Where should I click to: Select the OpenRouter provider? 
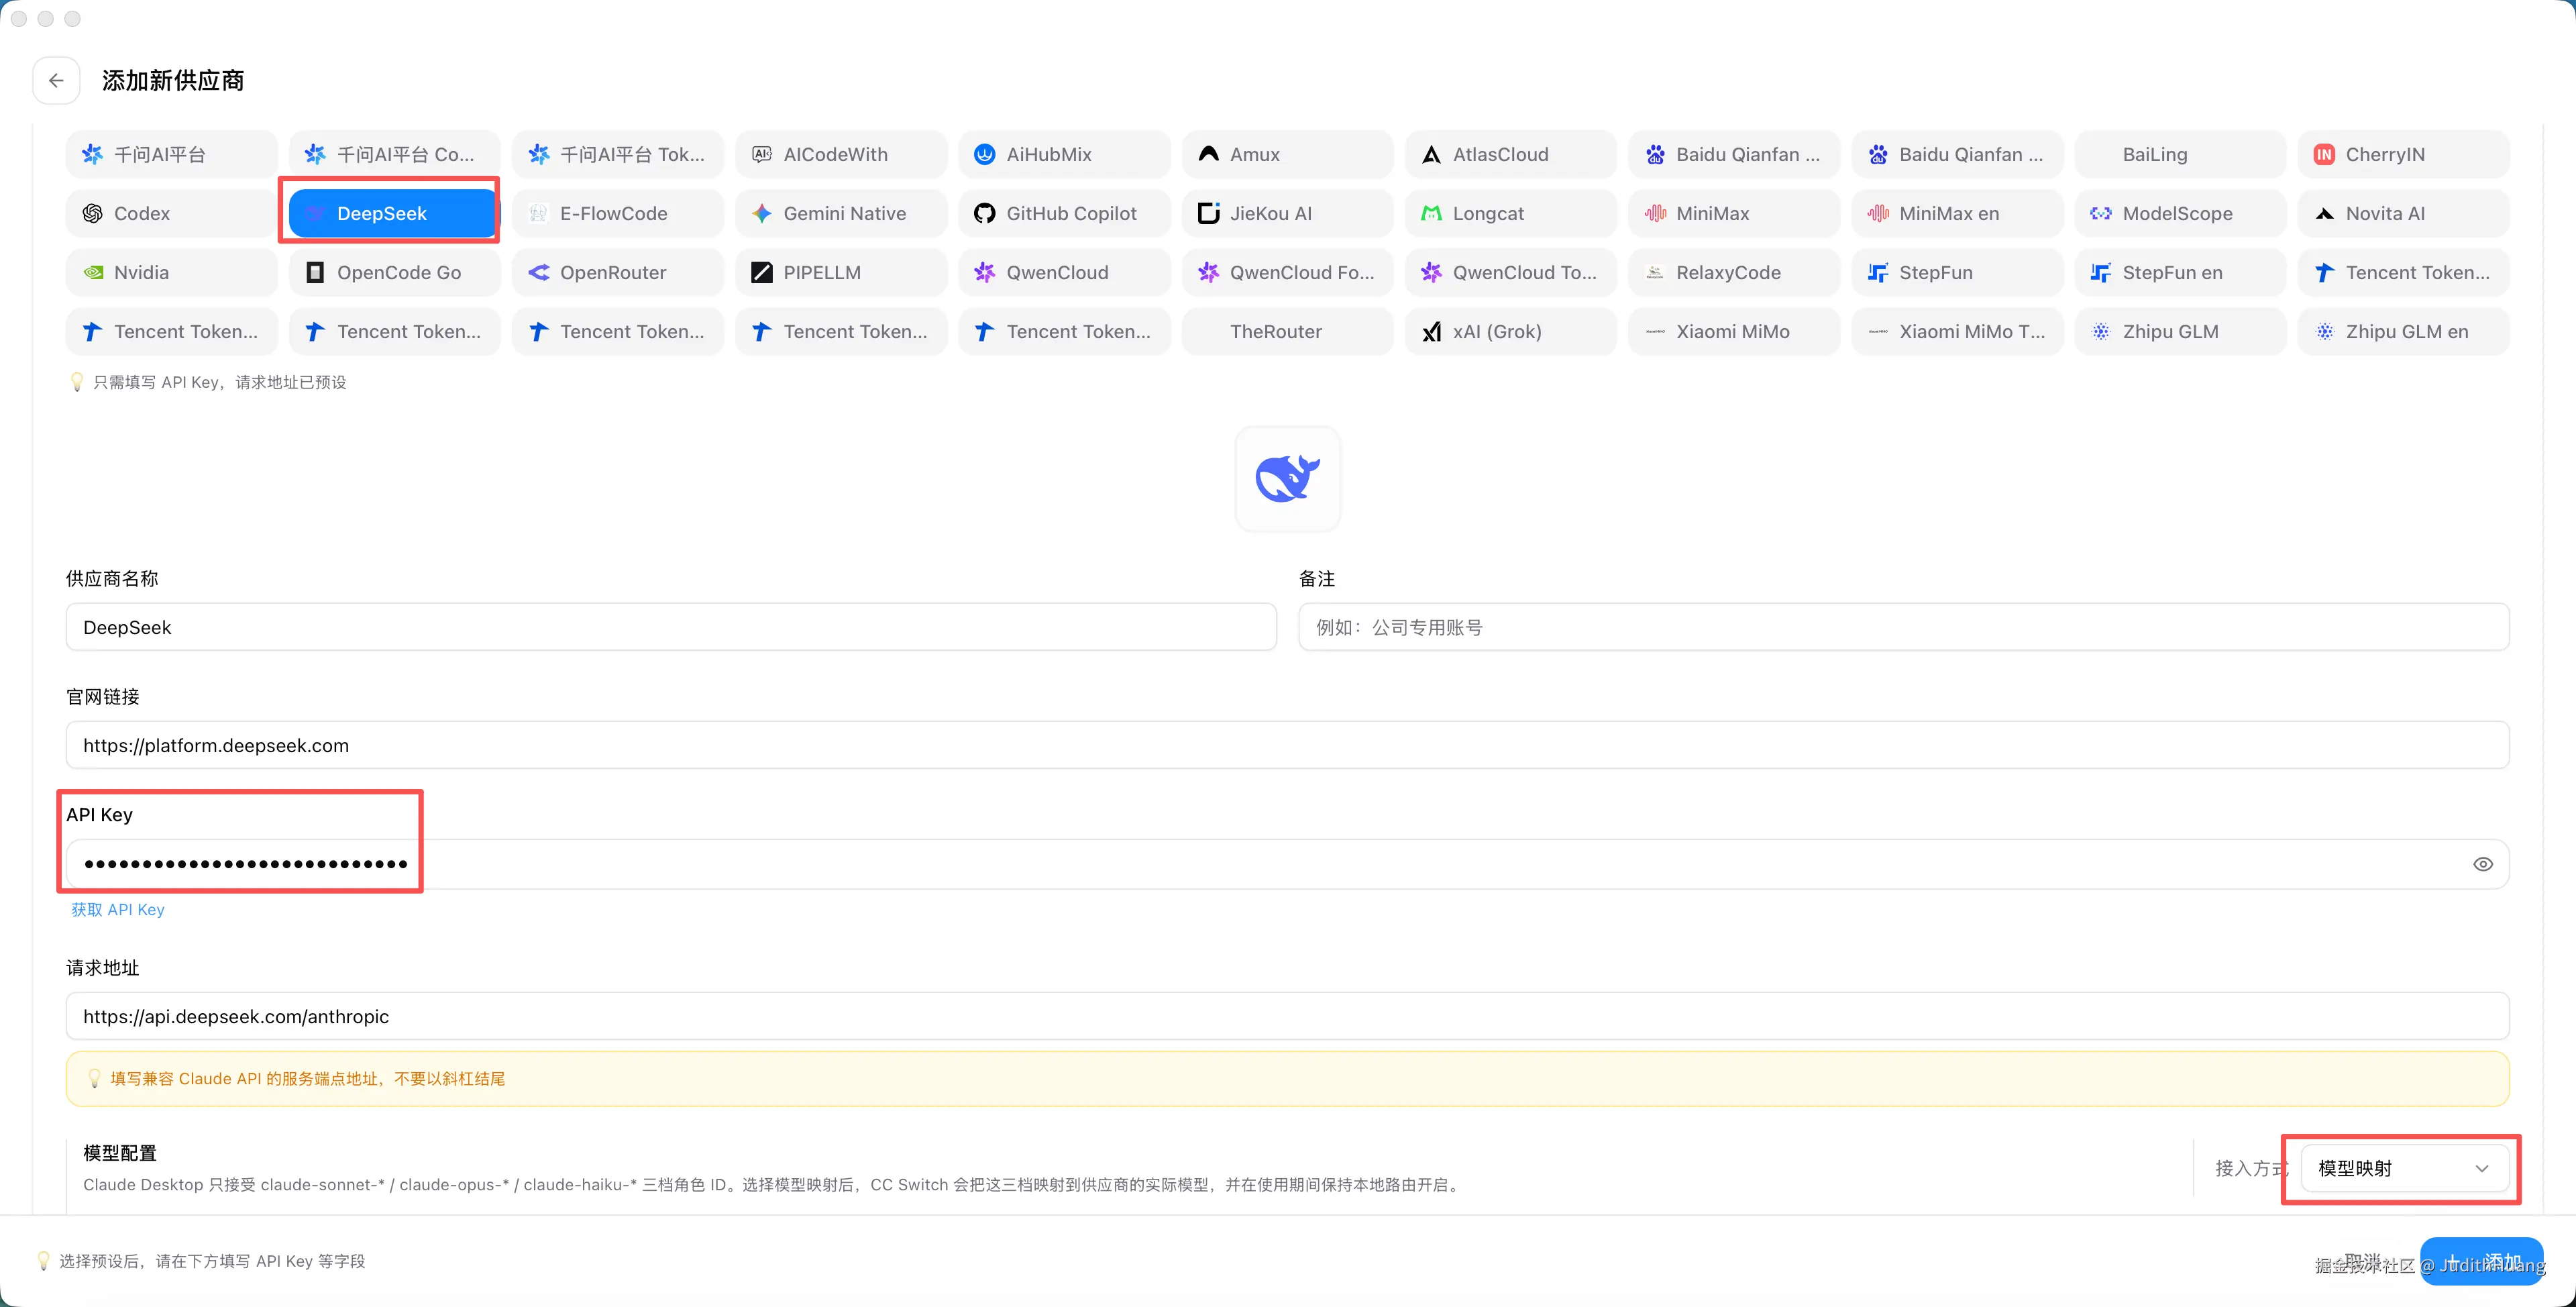point(618,272)
